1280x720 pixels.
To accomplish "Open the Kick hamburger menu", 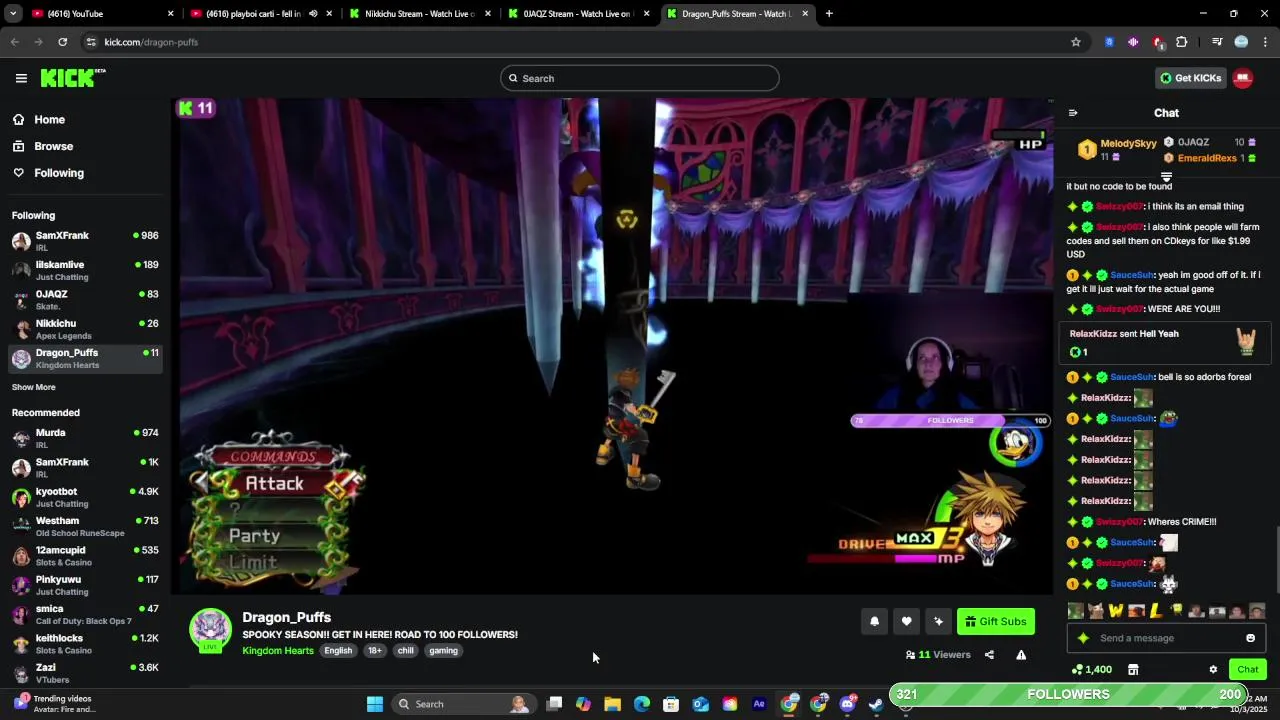I will point(21,78).
